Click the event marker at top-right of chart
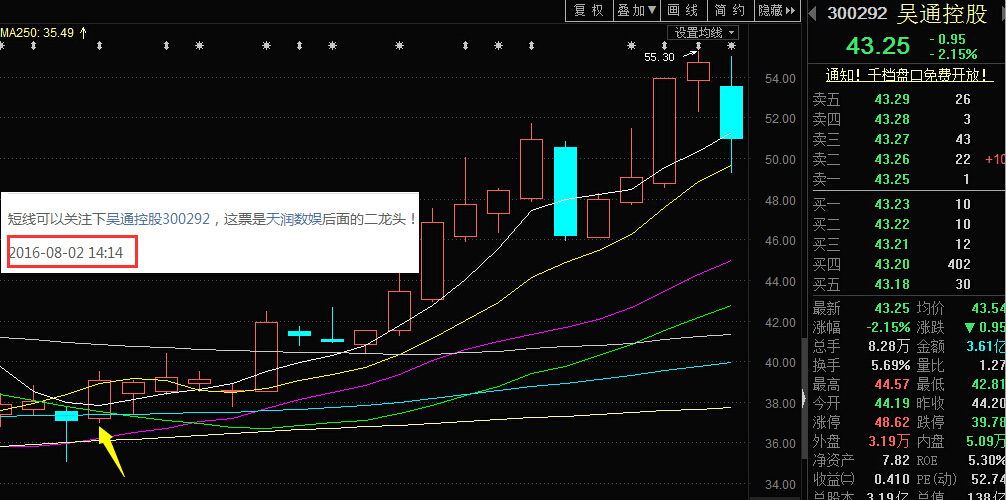The image size is (1006, 500). tap(731, 46)
